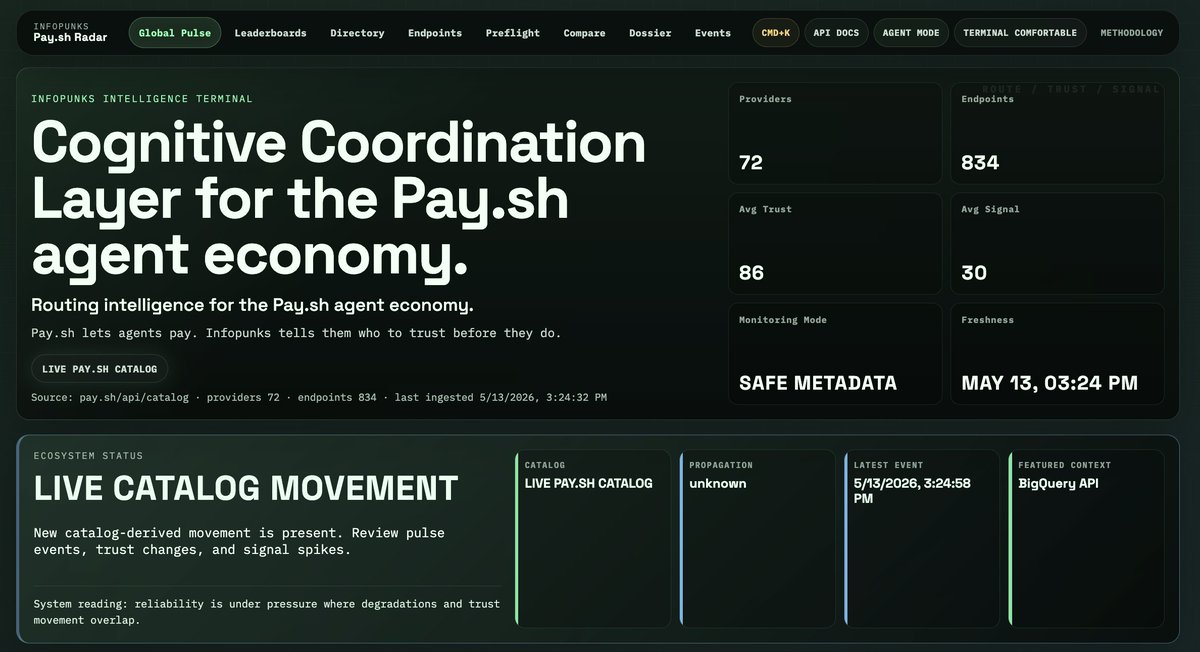
Task: Open the Directory tab
Action: [x=357, y=33]
